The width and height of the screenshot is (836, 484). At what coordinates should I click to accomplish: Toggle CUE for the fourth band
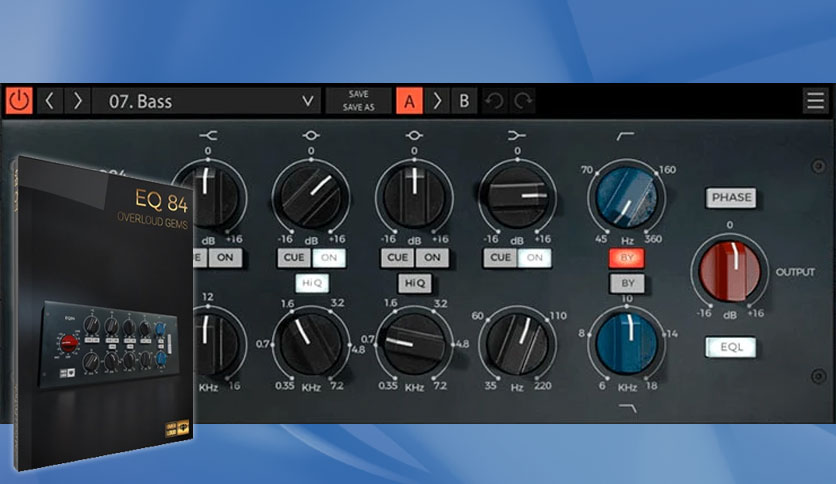[x=500, y=257]
